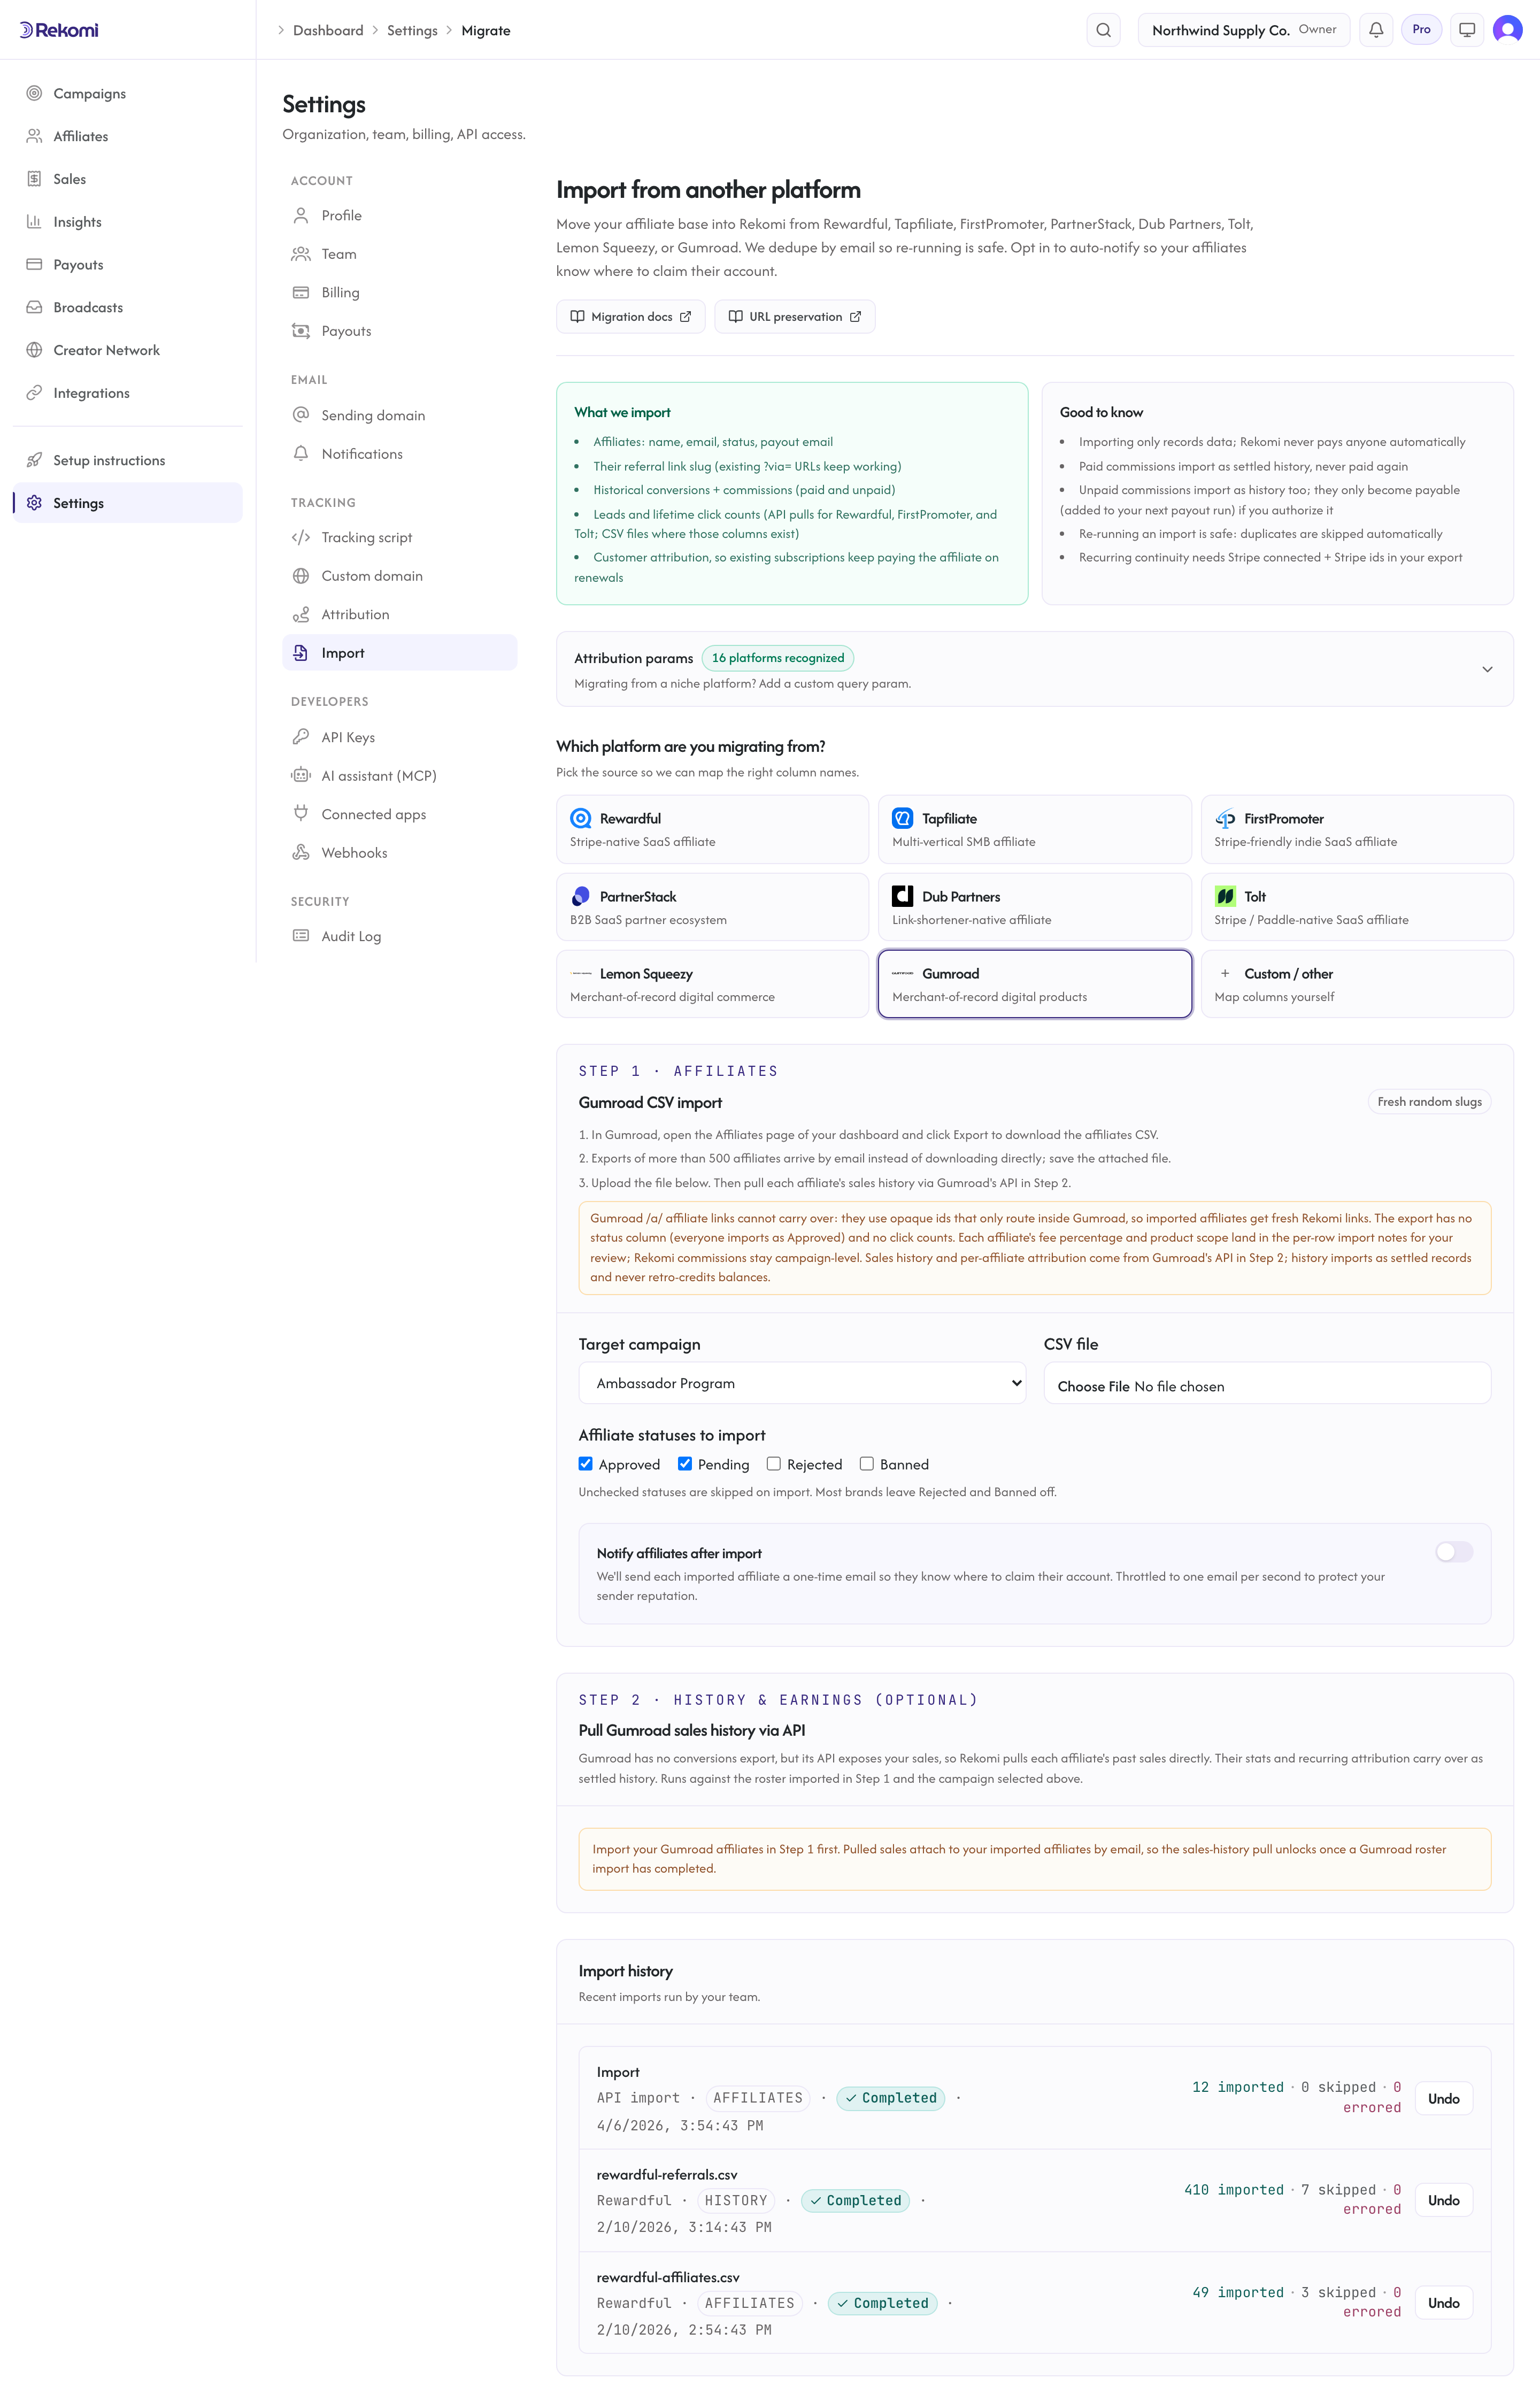Screen dimensions: 1540x2402
Task: Open Profile settings page
Action: 400,215
